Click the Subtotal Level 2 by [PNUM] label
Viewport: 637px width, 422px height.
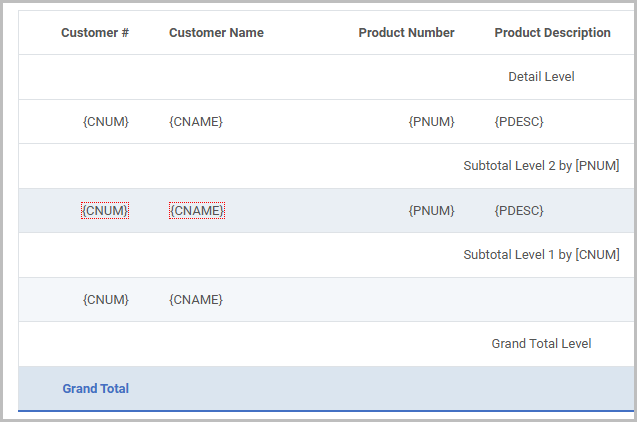[x=541, y=166]
